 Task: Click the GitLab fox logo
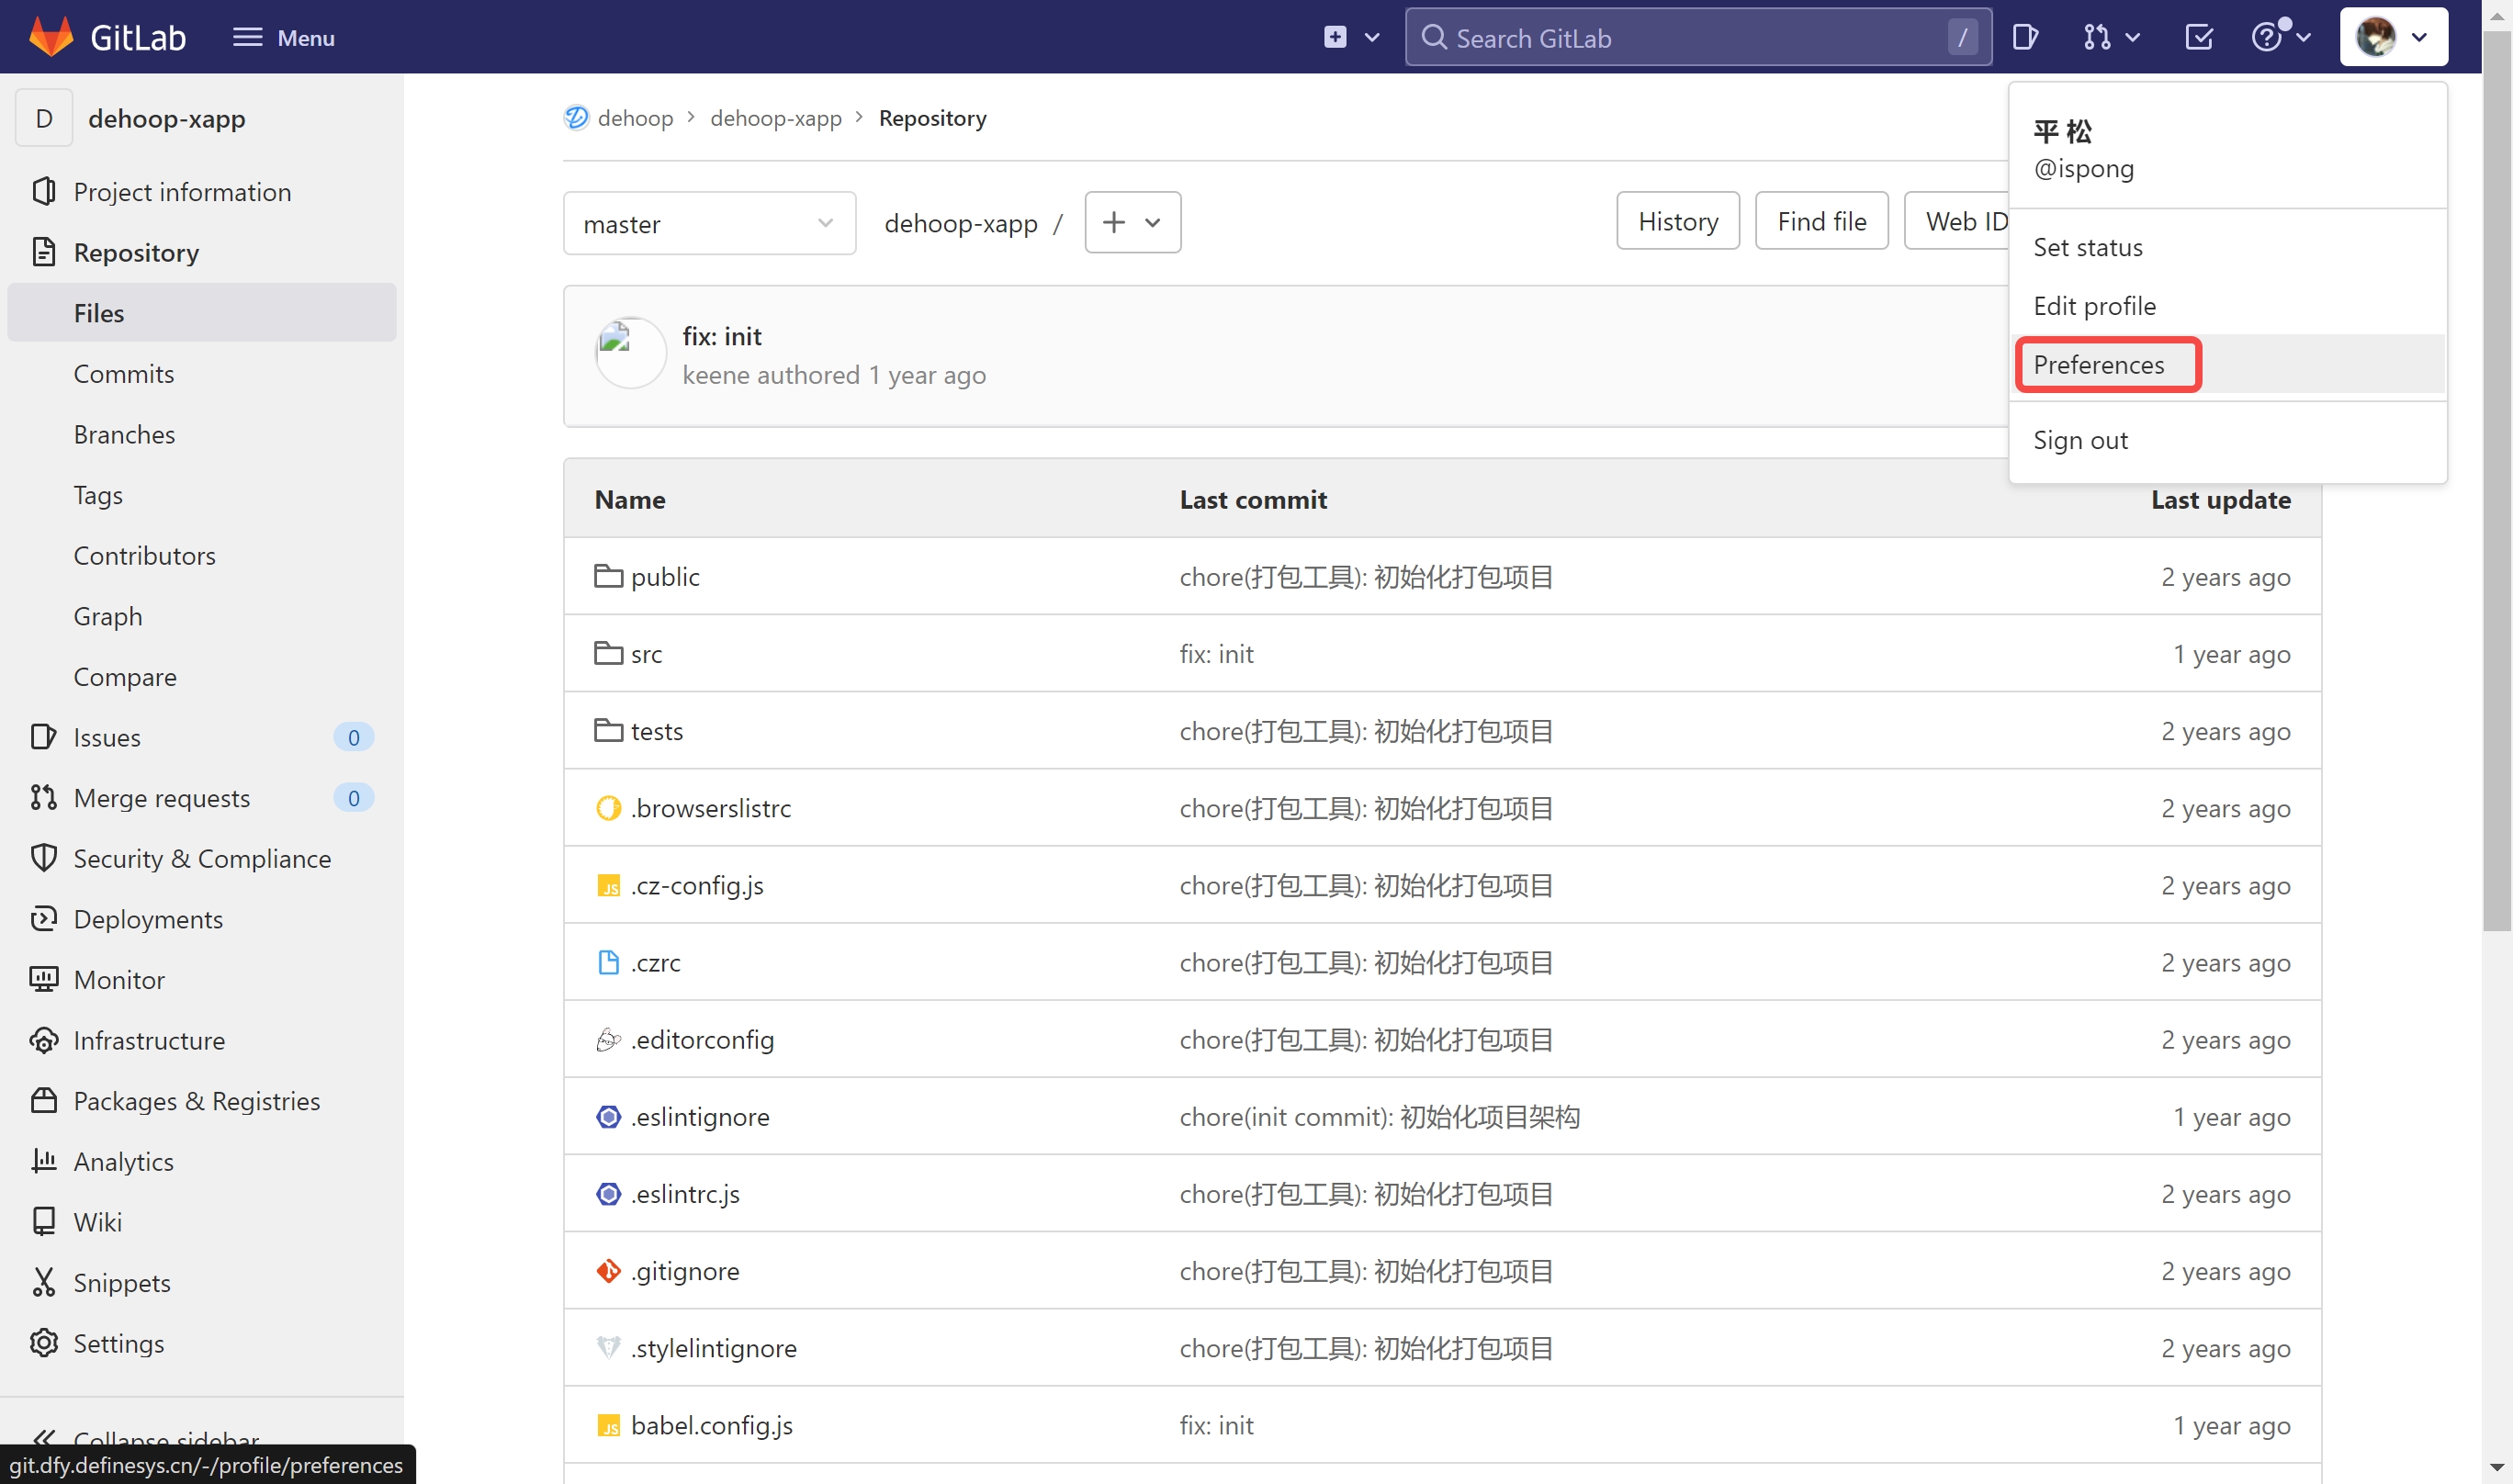[51, 37]
